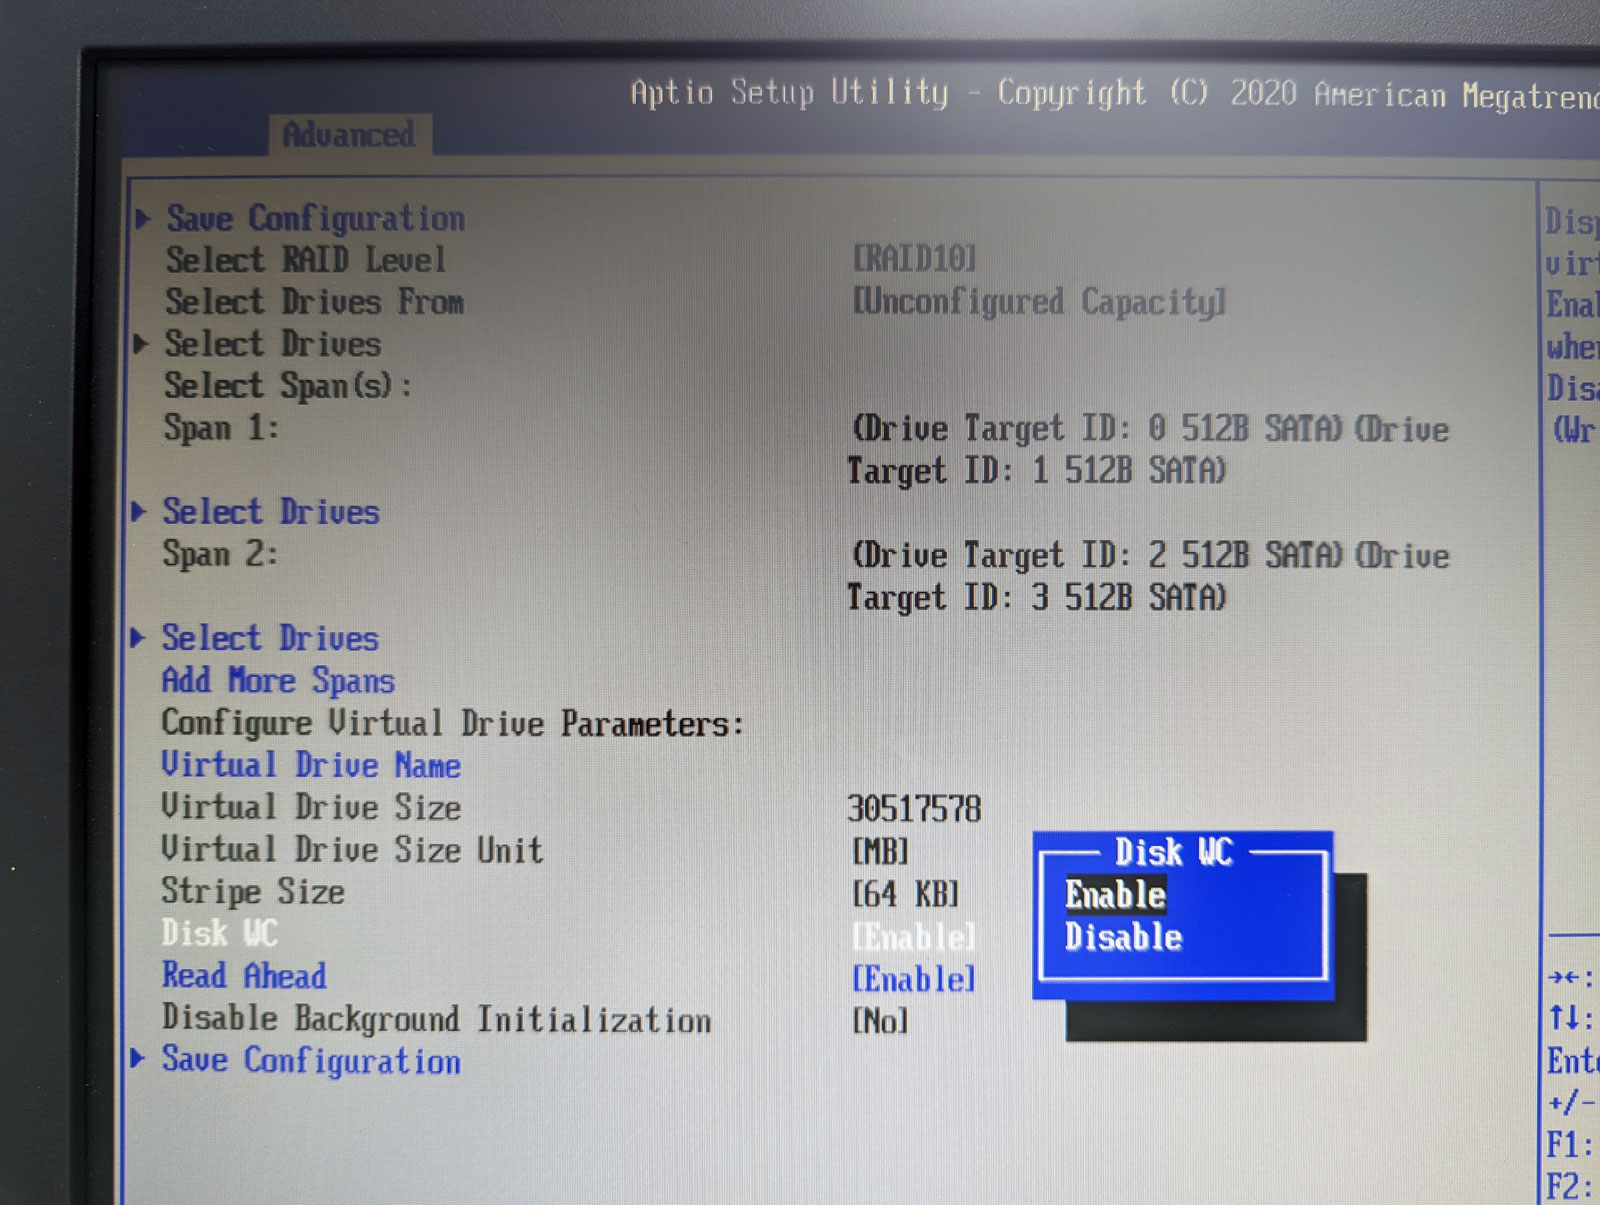Click the Span 1 drive list text
The image size is (1600, 1205).
coord(1148,449)
